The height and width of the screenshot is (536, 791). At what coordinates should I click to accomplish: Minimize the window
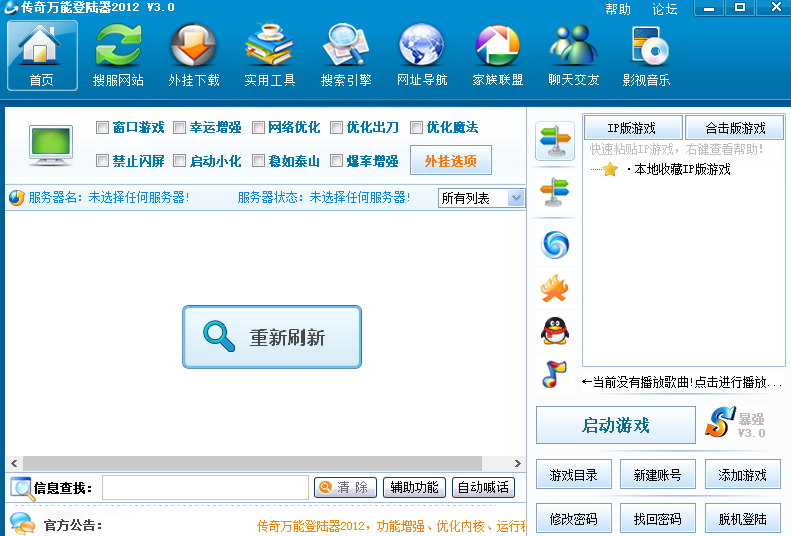(x=709, y=9)
